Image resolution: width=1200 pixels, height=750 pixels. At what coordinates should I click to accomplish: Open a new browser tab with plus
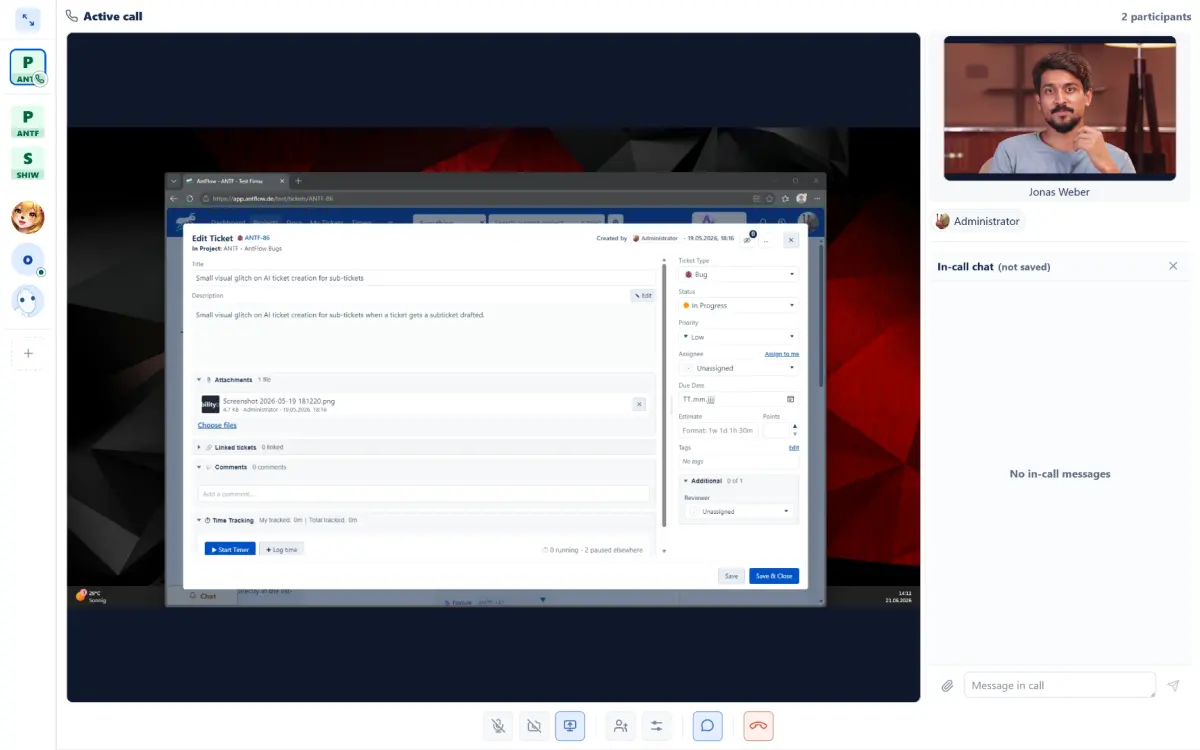298,181
